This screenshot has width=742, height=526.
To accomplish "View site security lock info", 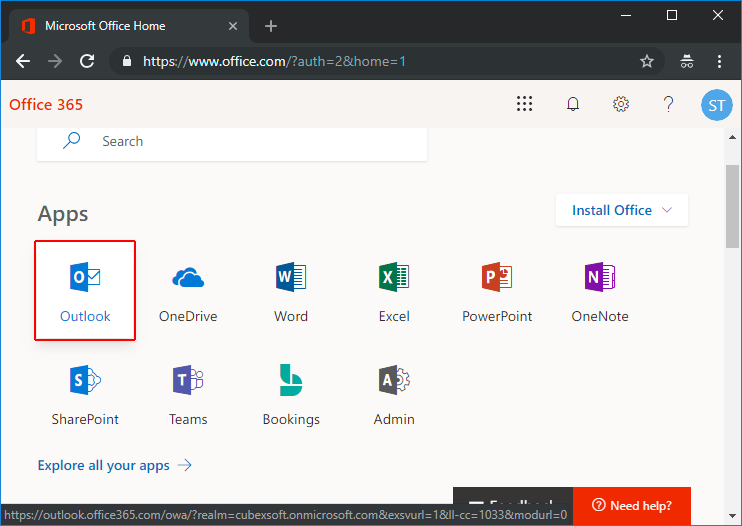I will [x=126, y=61].
